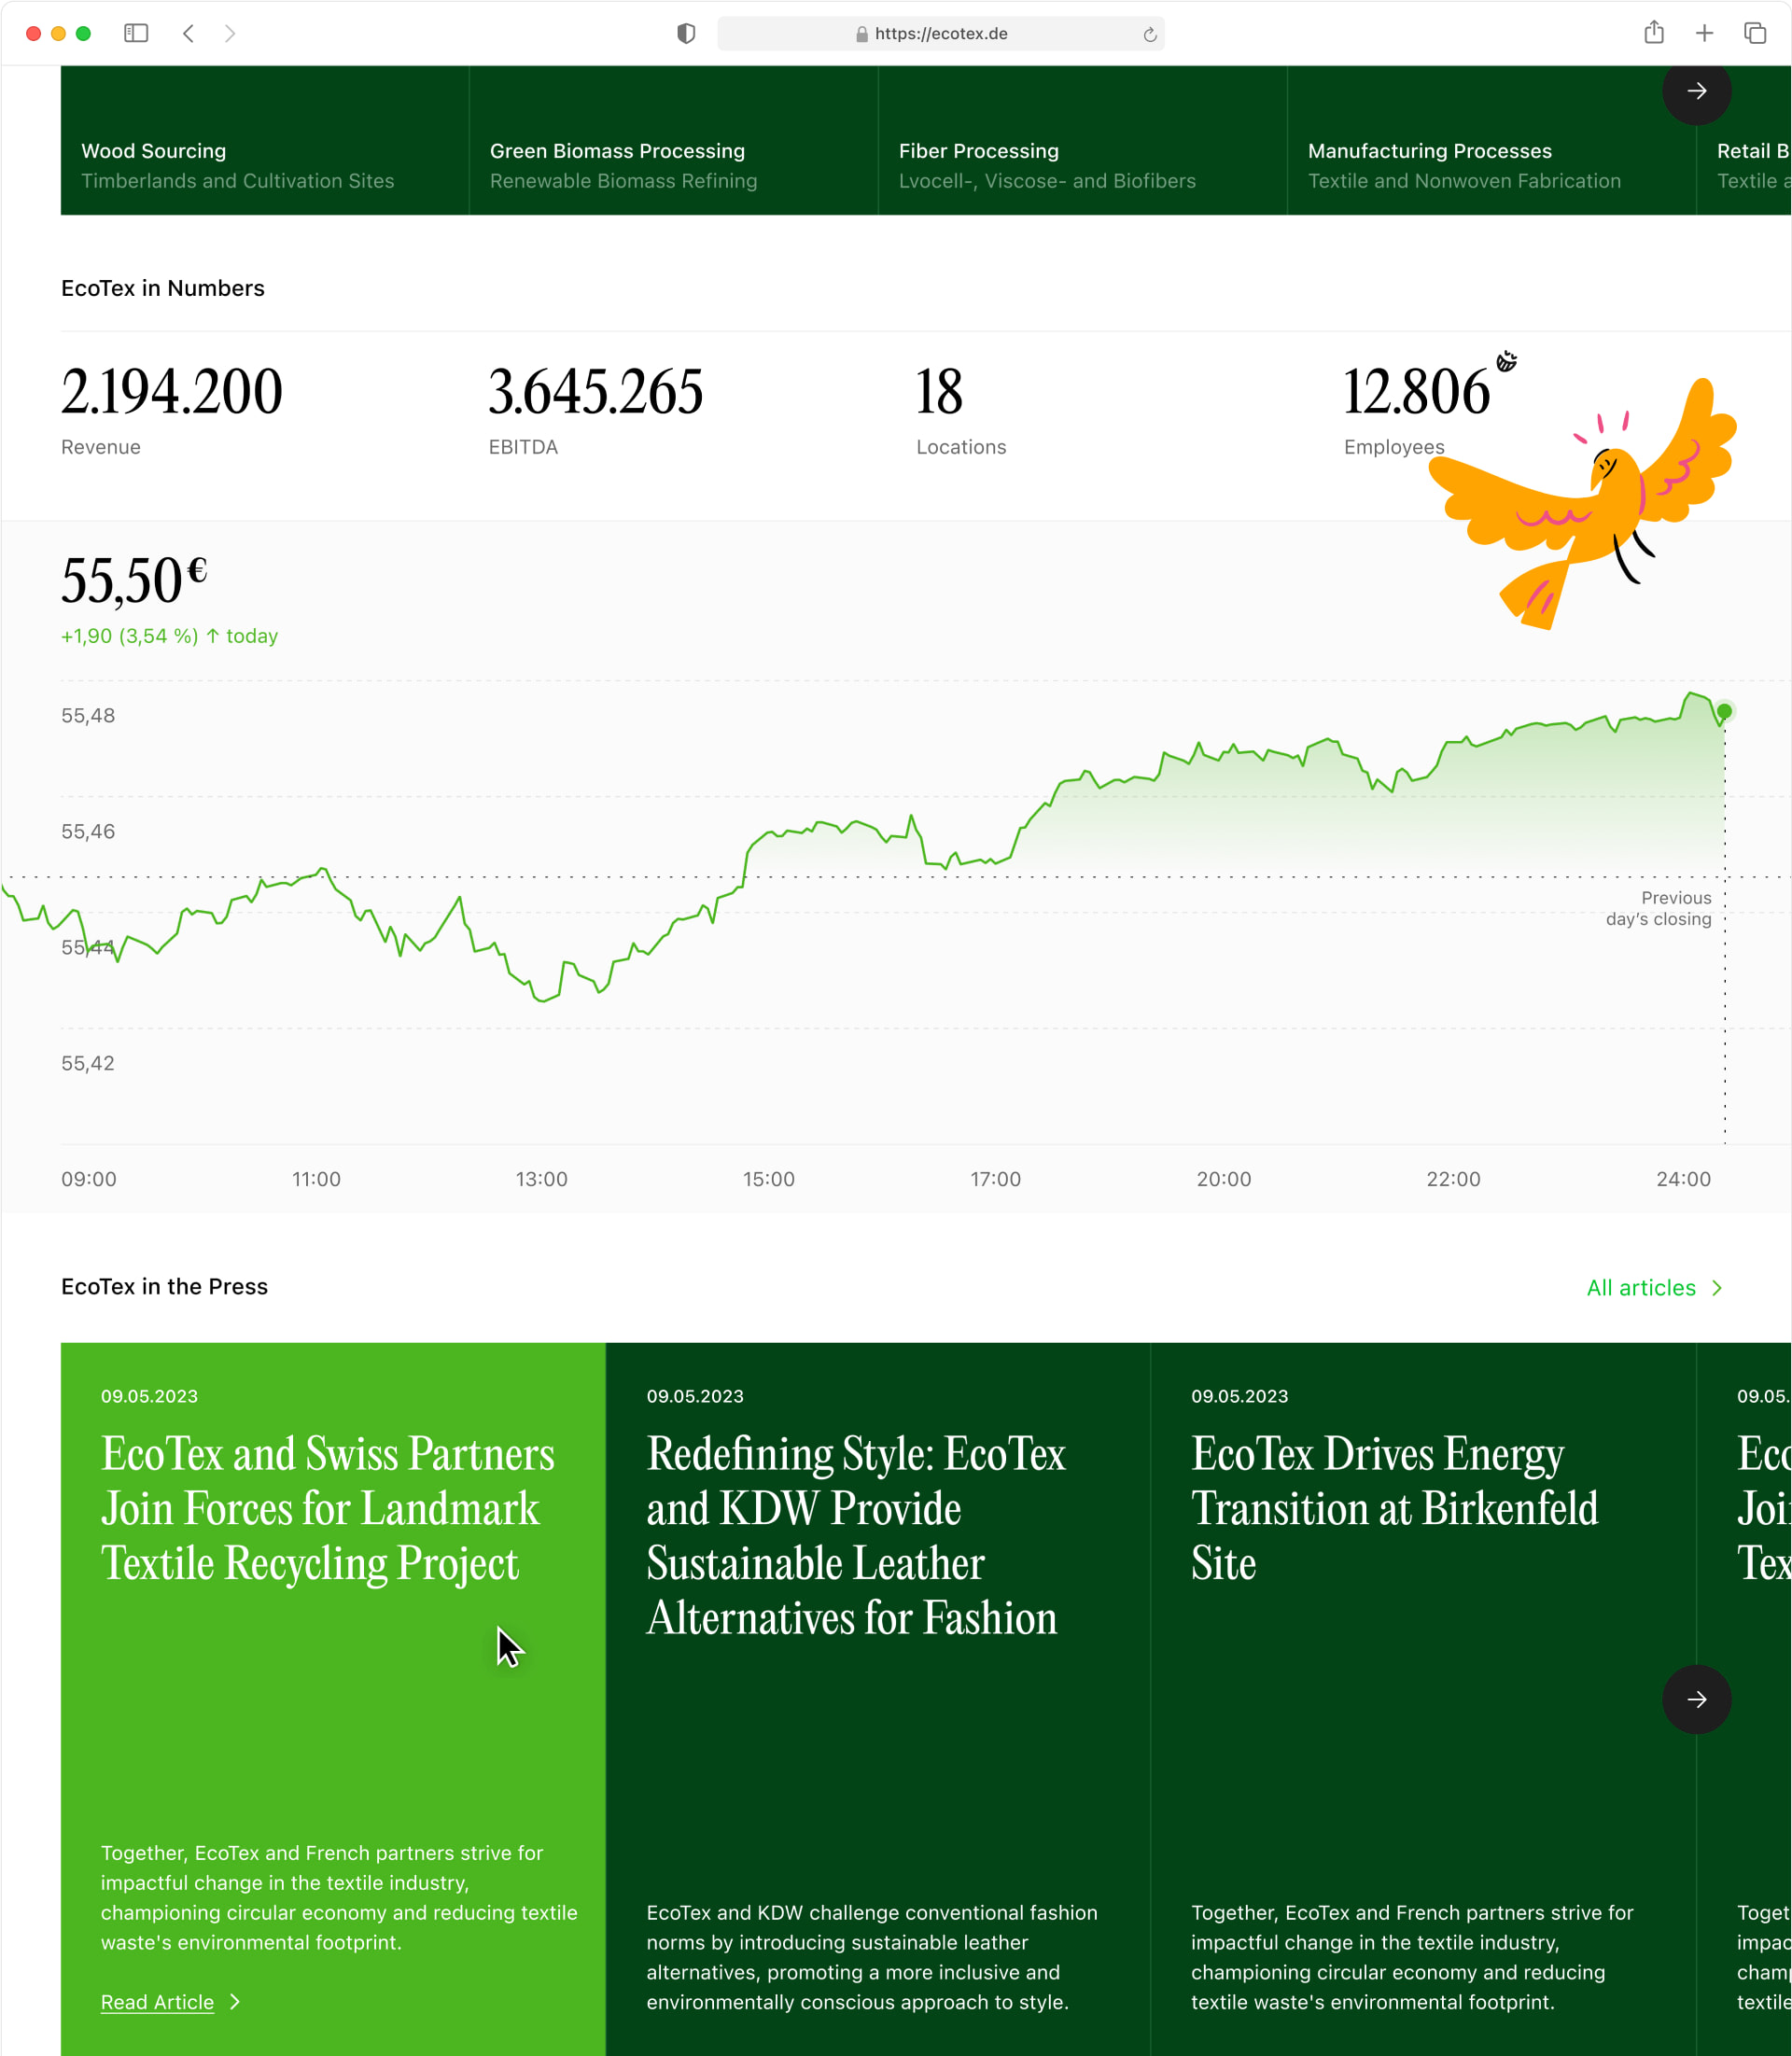Image resolution: width=1792 pixels, height=2056 pixels.
Task: Advance the press articles carousel arrow
Action: click(1697, 1699)
